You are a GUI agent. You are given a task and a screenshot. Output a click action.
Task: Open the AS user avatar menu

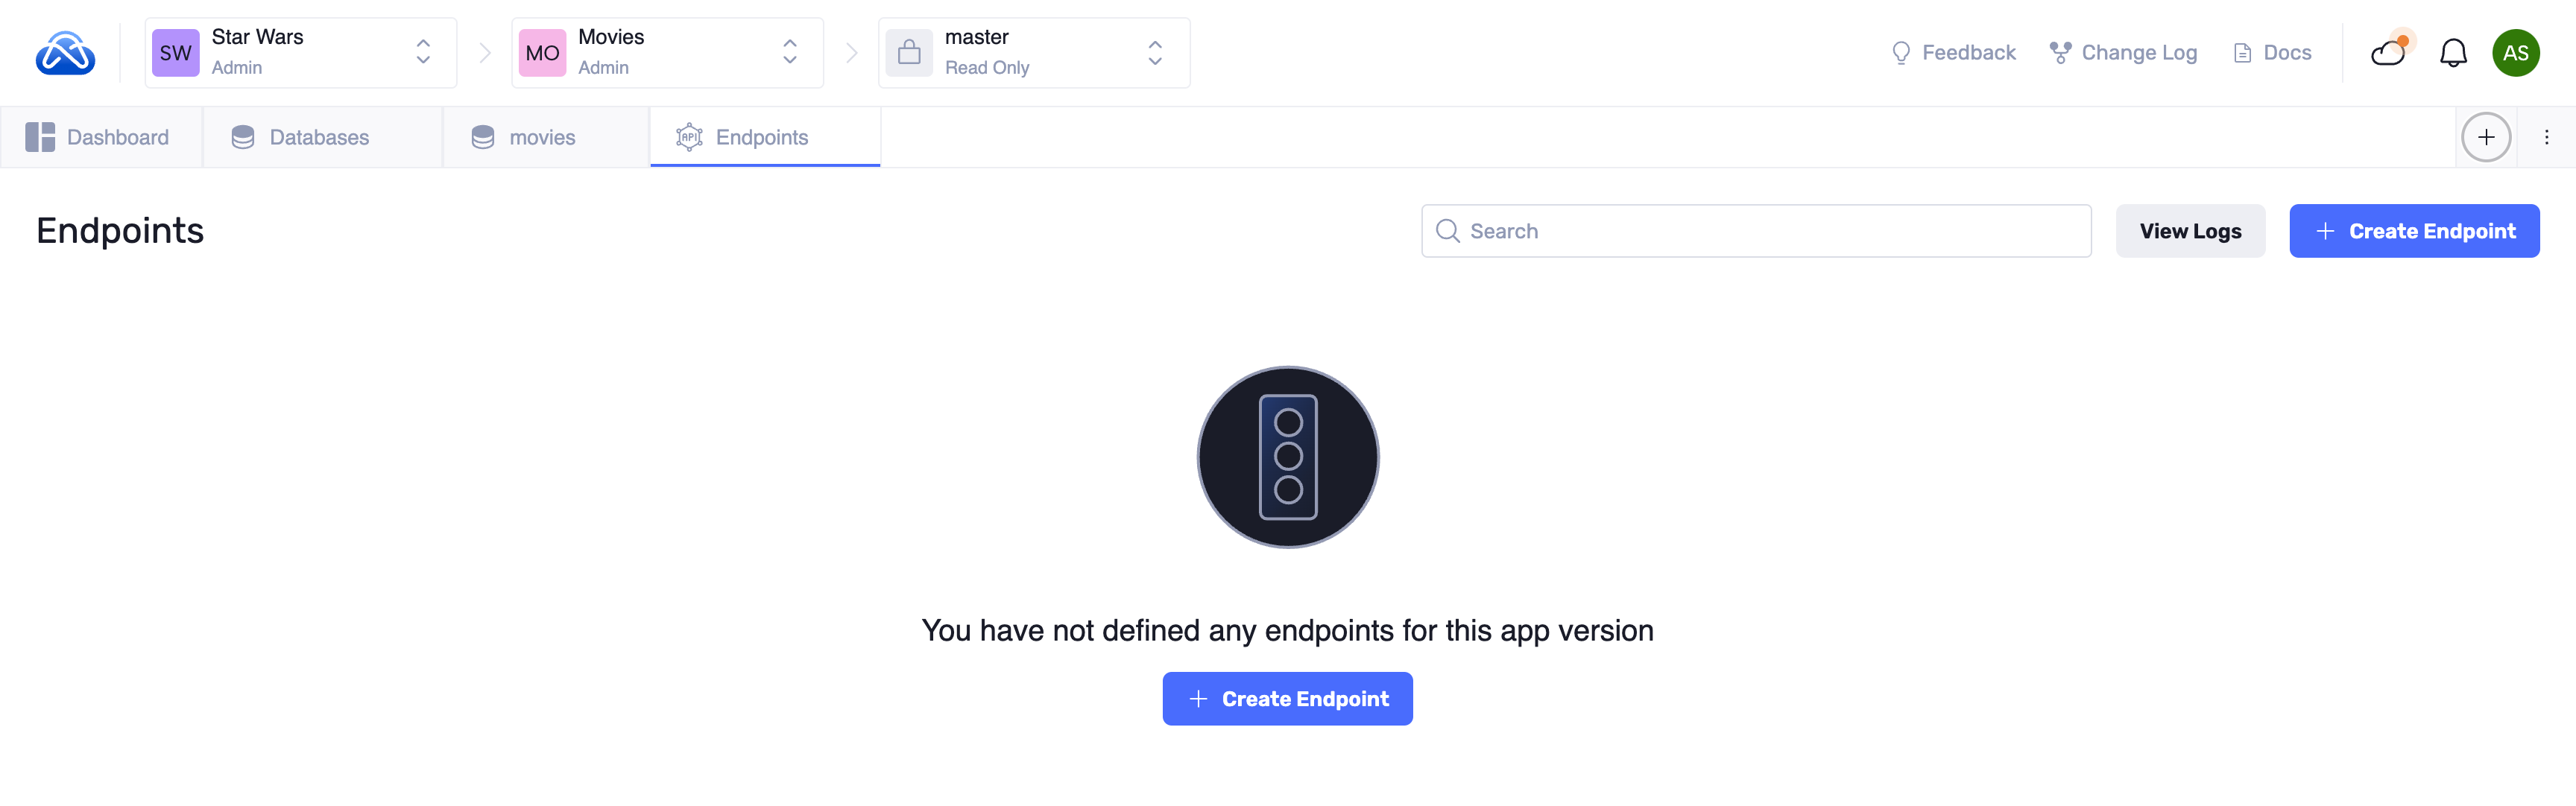click(x=2515, y=53)
